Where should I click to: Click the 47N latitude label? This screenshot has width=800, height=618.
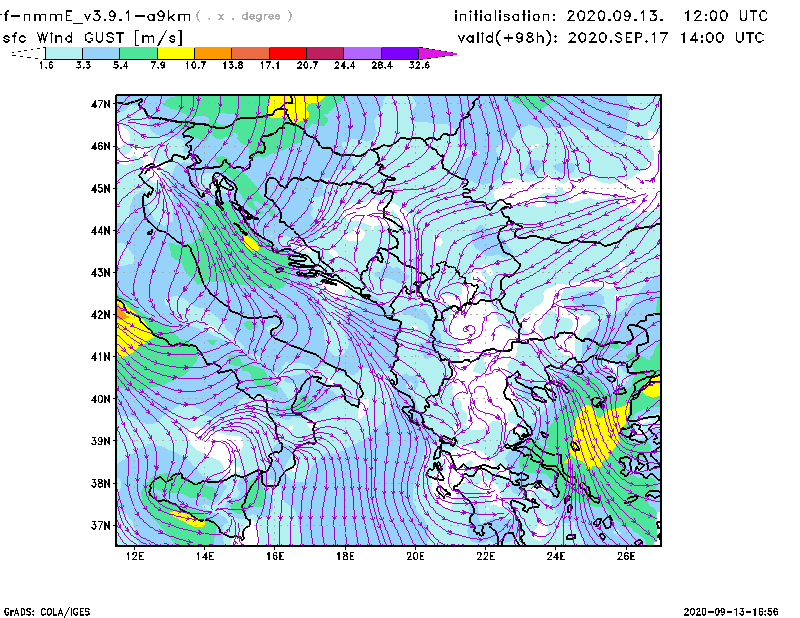pos(101,104)
